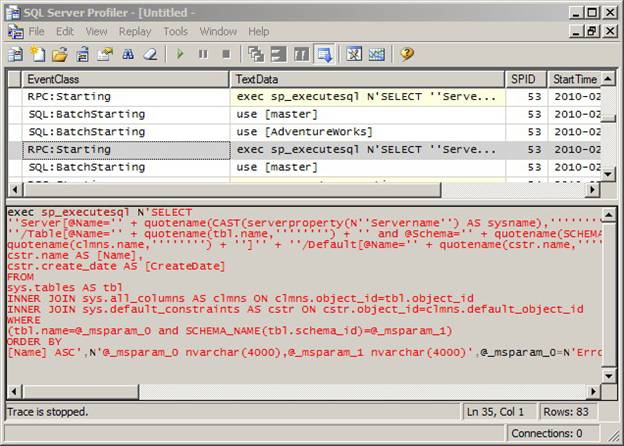Screen dimensions: 624x446
Task: Open the Replay menu
Action: (135, 31)
